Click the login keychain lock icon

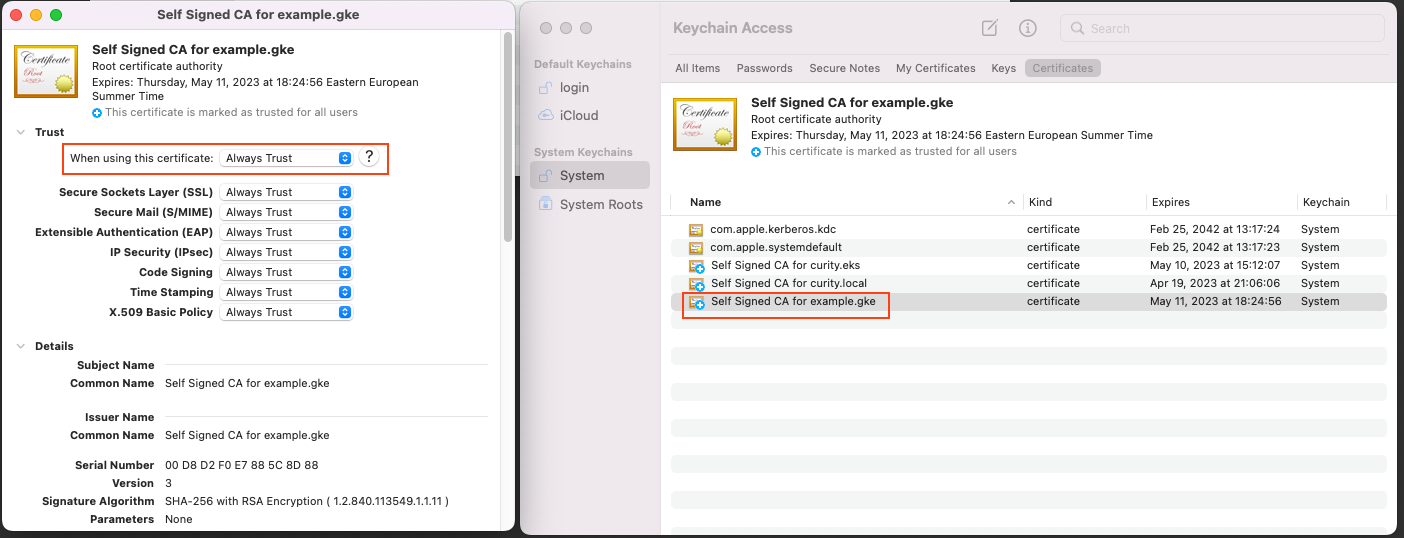pyautogui.click(x=545, y=88)
